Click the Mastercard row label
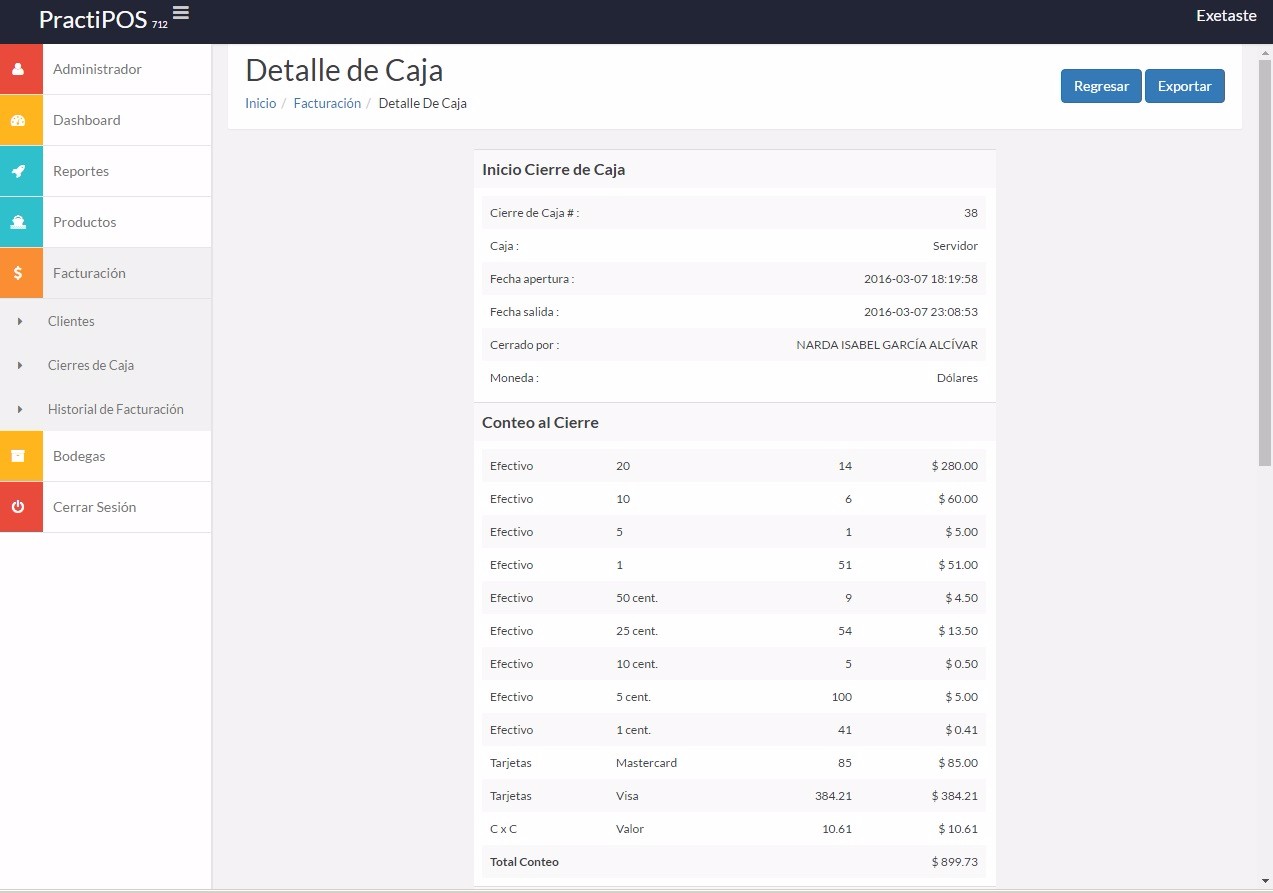This screenshot has width=1273, height=893. [646, 763]
